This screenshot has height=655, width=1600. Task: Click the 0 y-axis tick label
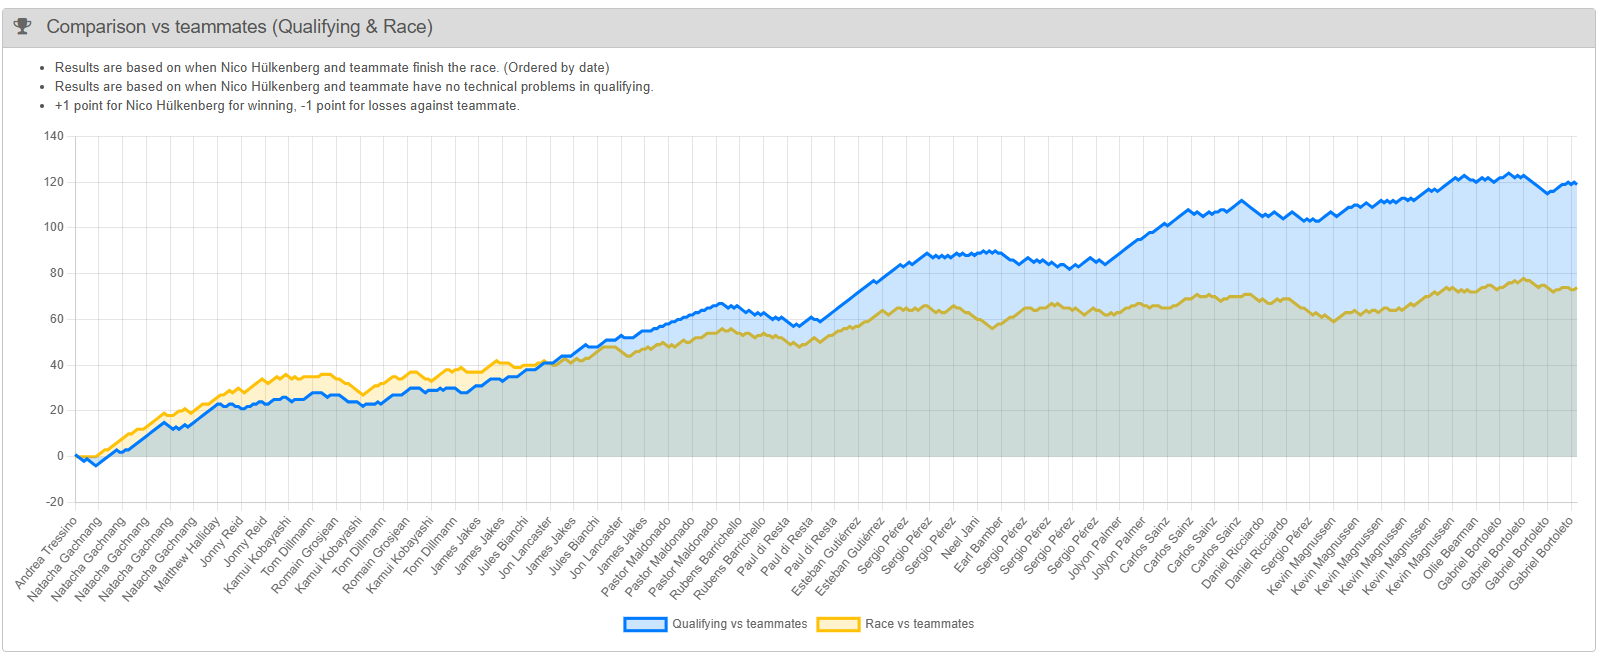click(x=60, y=456)
